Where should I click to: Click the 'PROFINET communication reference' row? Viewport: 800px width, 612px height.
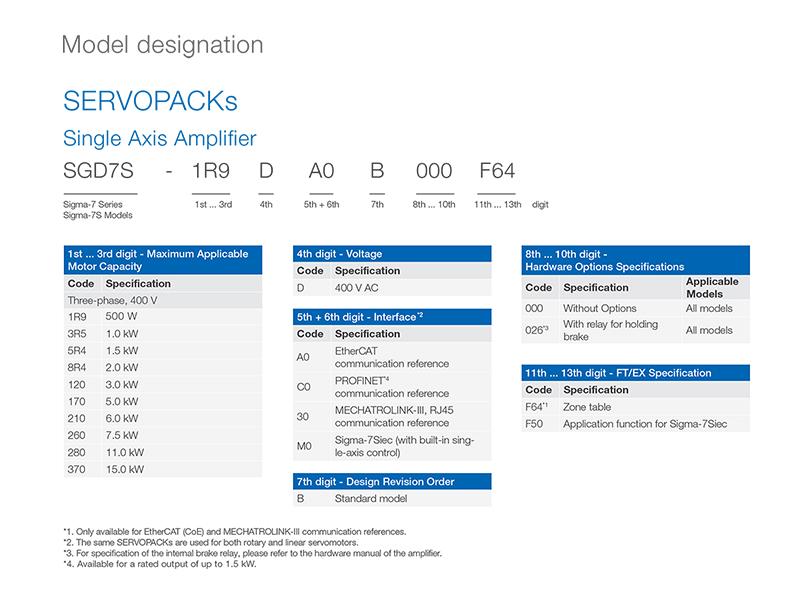392,387
